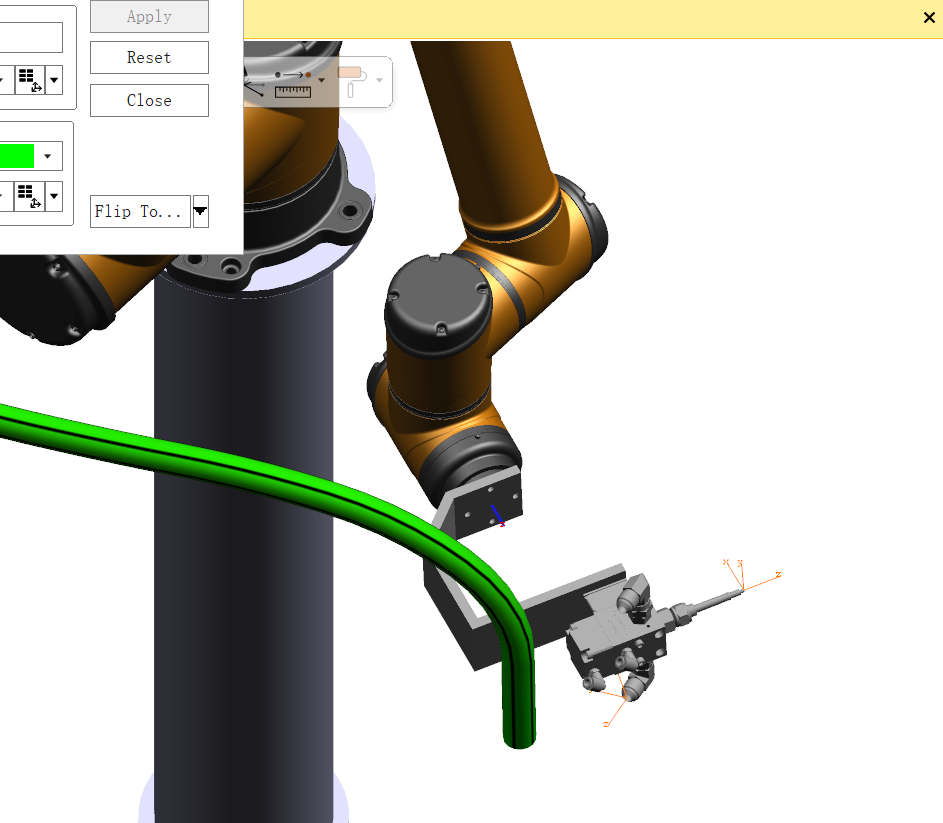This screenshot has height=823, width=943.
Task: Open the dropdown arrow beside Flip To...
Action: pos(200,211)
